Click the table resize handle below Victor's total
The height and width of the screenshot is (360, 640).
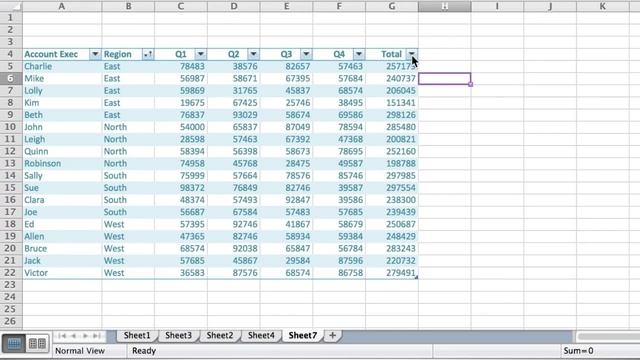(x=416, y=277)
